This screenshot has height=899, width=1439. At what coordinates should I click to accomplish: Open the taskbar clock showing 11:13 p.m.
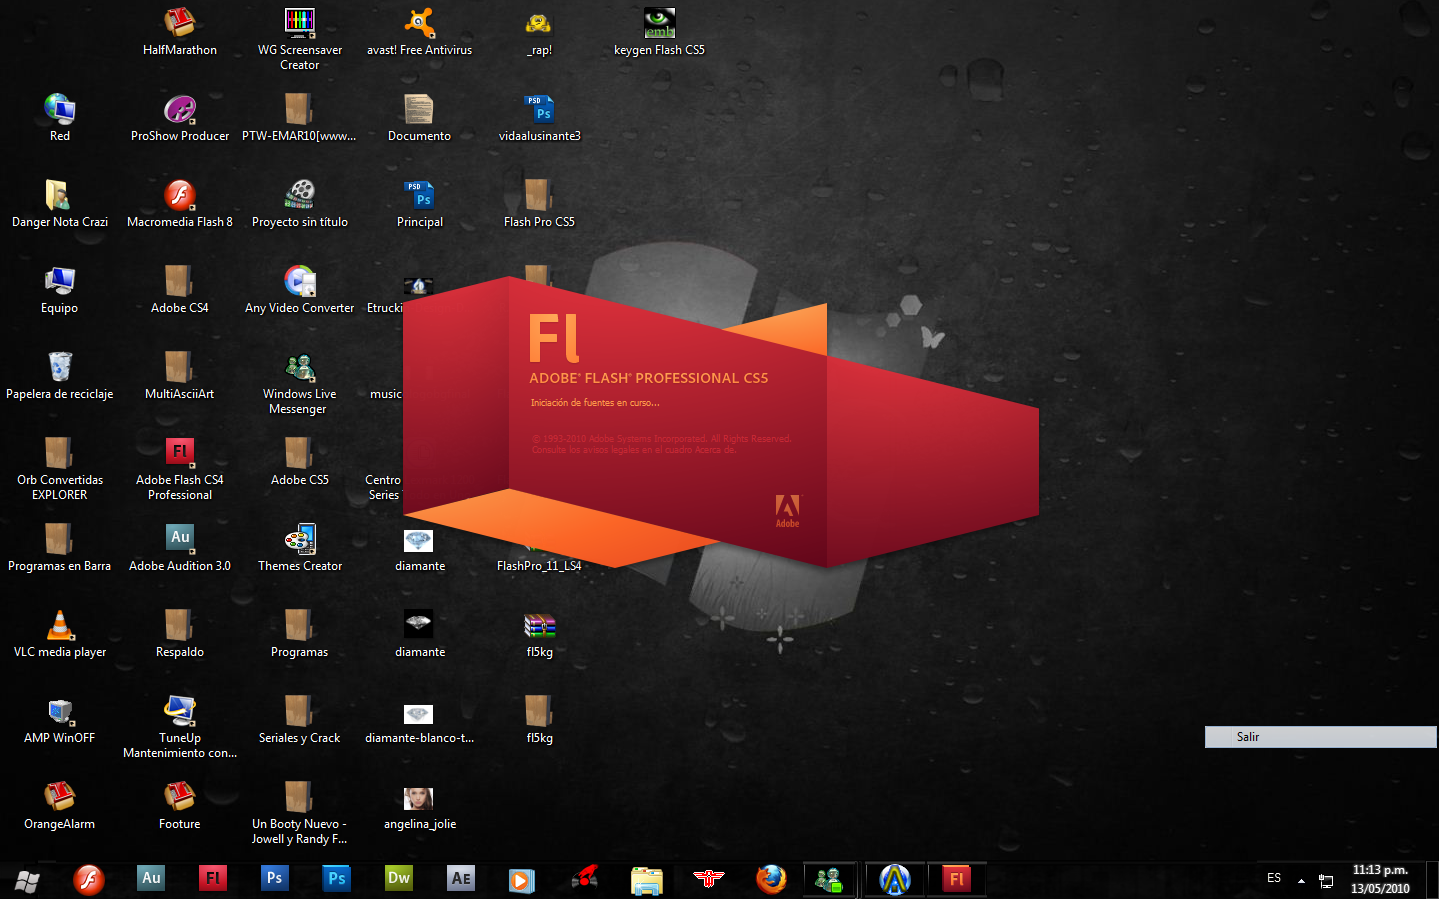click(x=1380, y=879)
